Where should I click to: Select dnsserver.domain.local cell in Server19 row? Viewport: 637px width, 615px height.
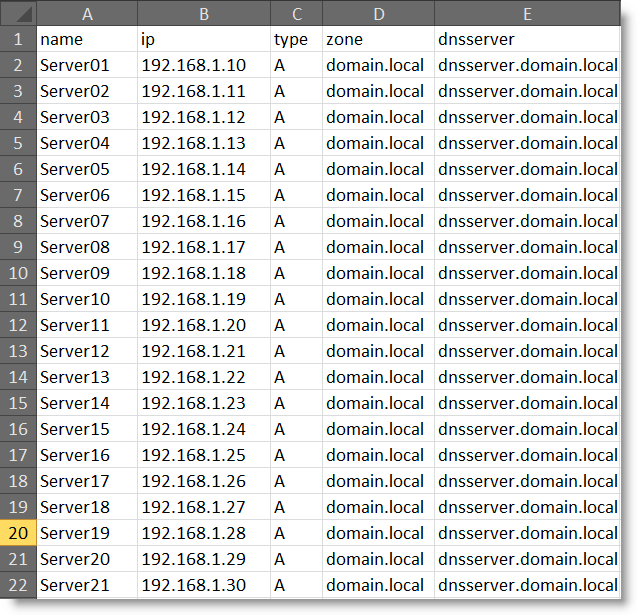click(x=527, y=533)
